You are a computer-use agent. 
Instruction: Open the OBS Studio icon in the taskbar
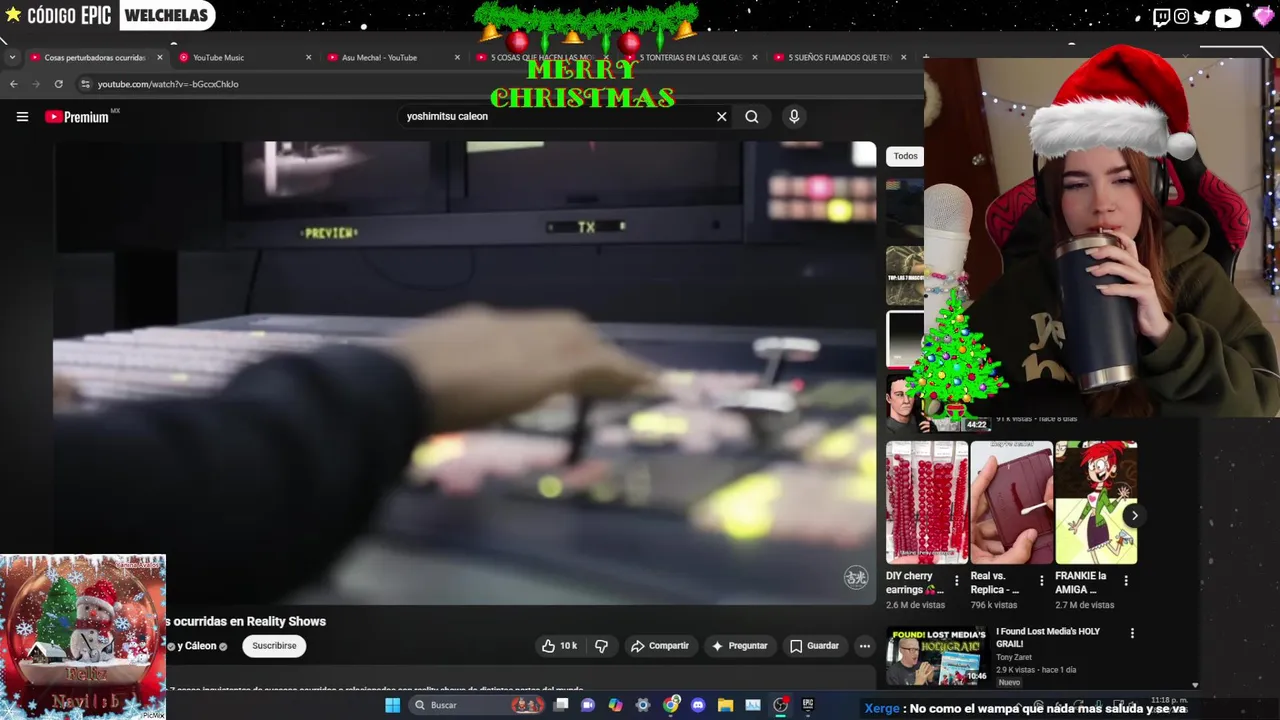(781, 705)
